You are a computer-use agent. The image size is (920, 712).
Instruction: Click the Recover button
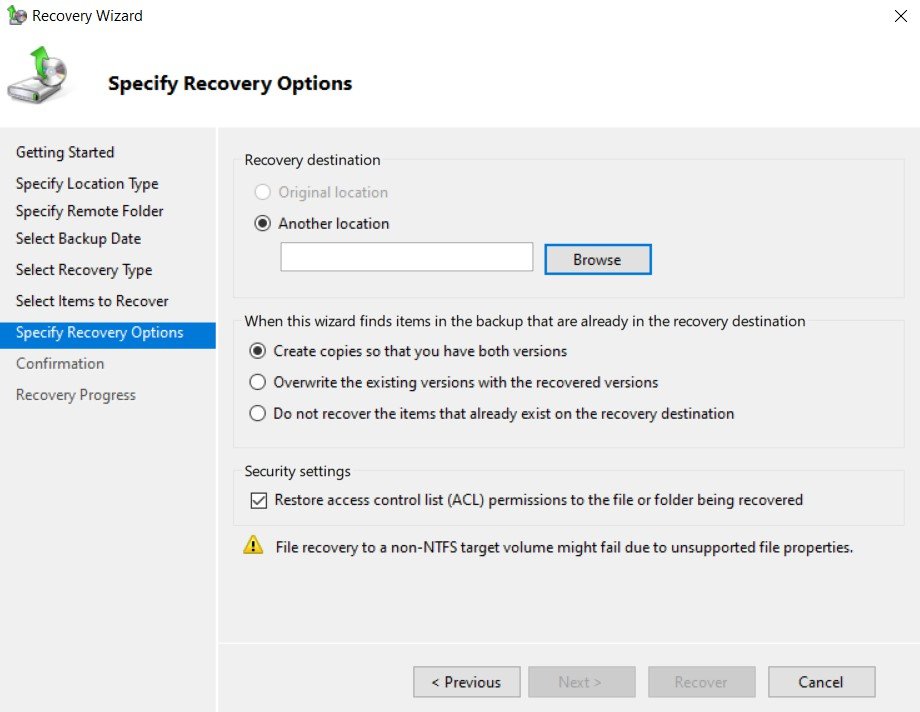[702, 681]
